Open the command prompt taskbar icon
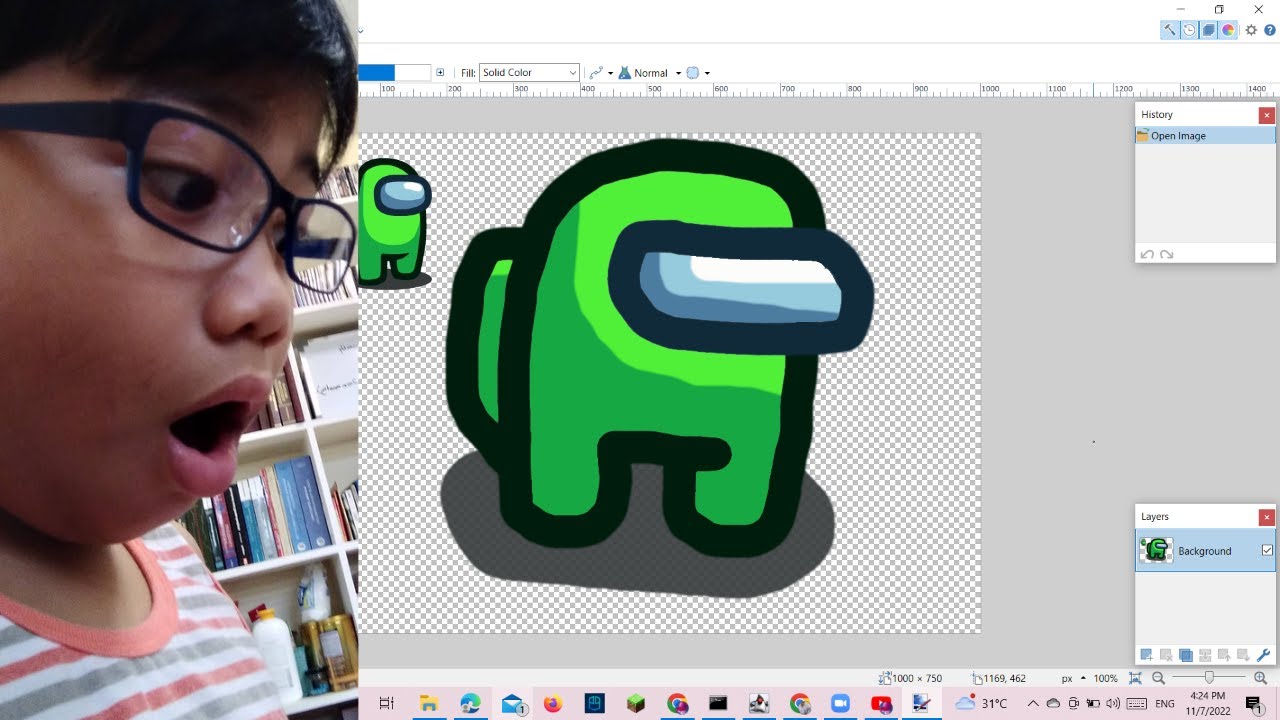The image size is (1280, 720). (717, 704)
